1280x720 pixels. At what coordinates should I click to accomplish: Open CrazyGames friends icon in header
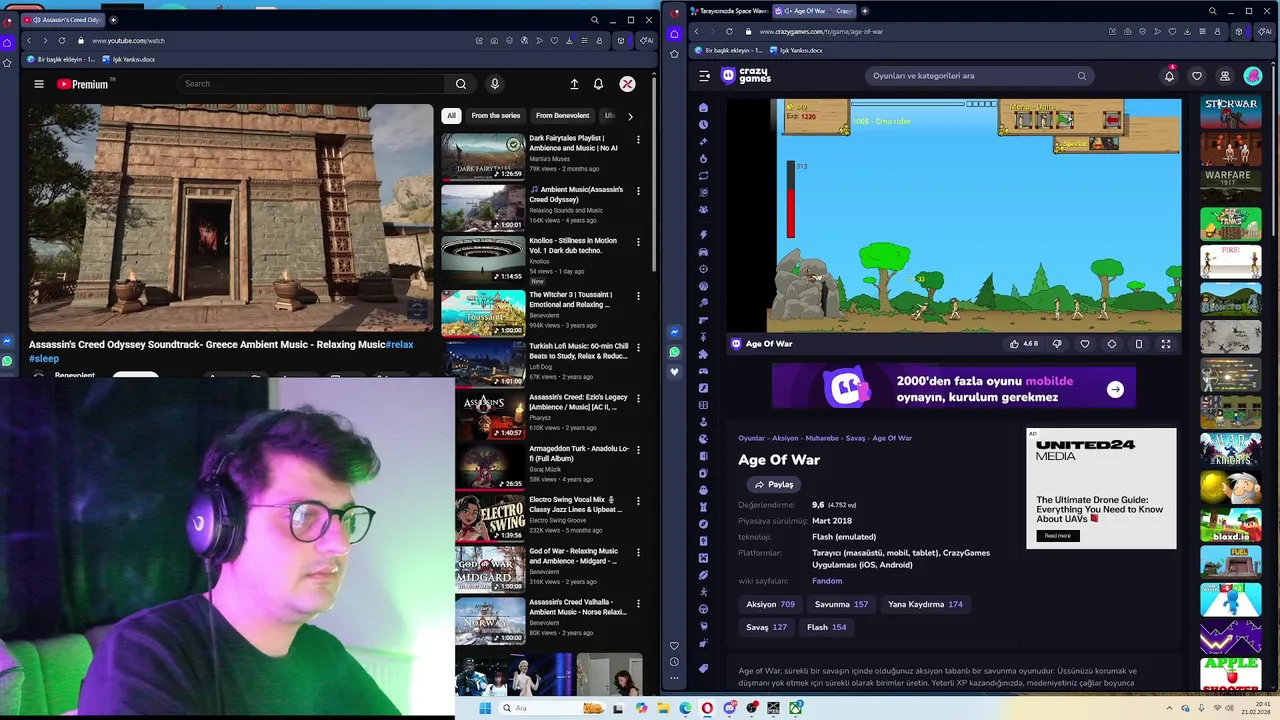1224,76
